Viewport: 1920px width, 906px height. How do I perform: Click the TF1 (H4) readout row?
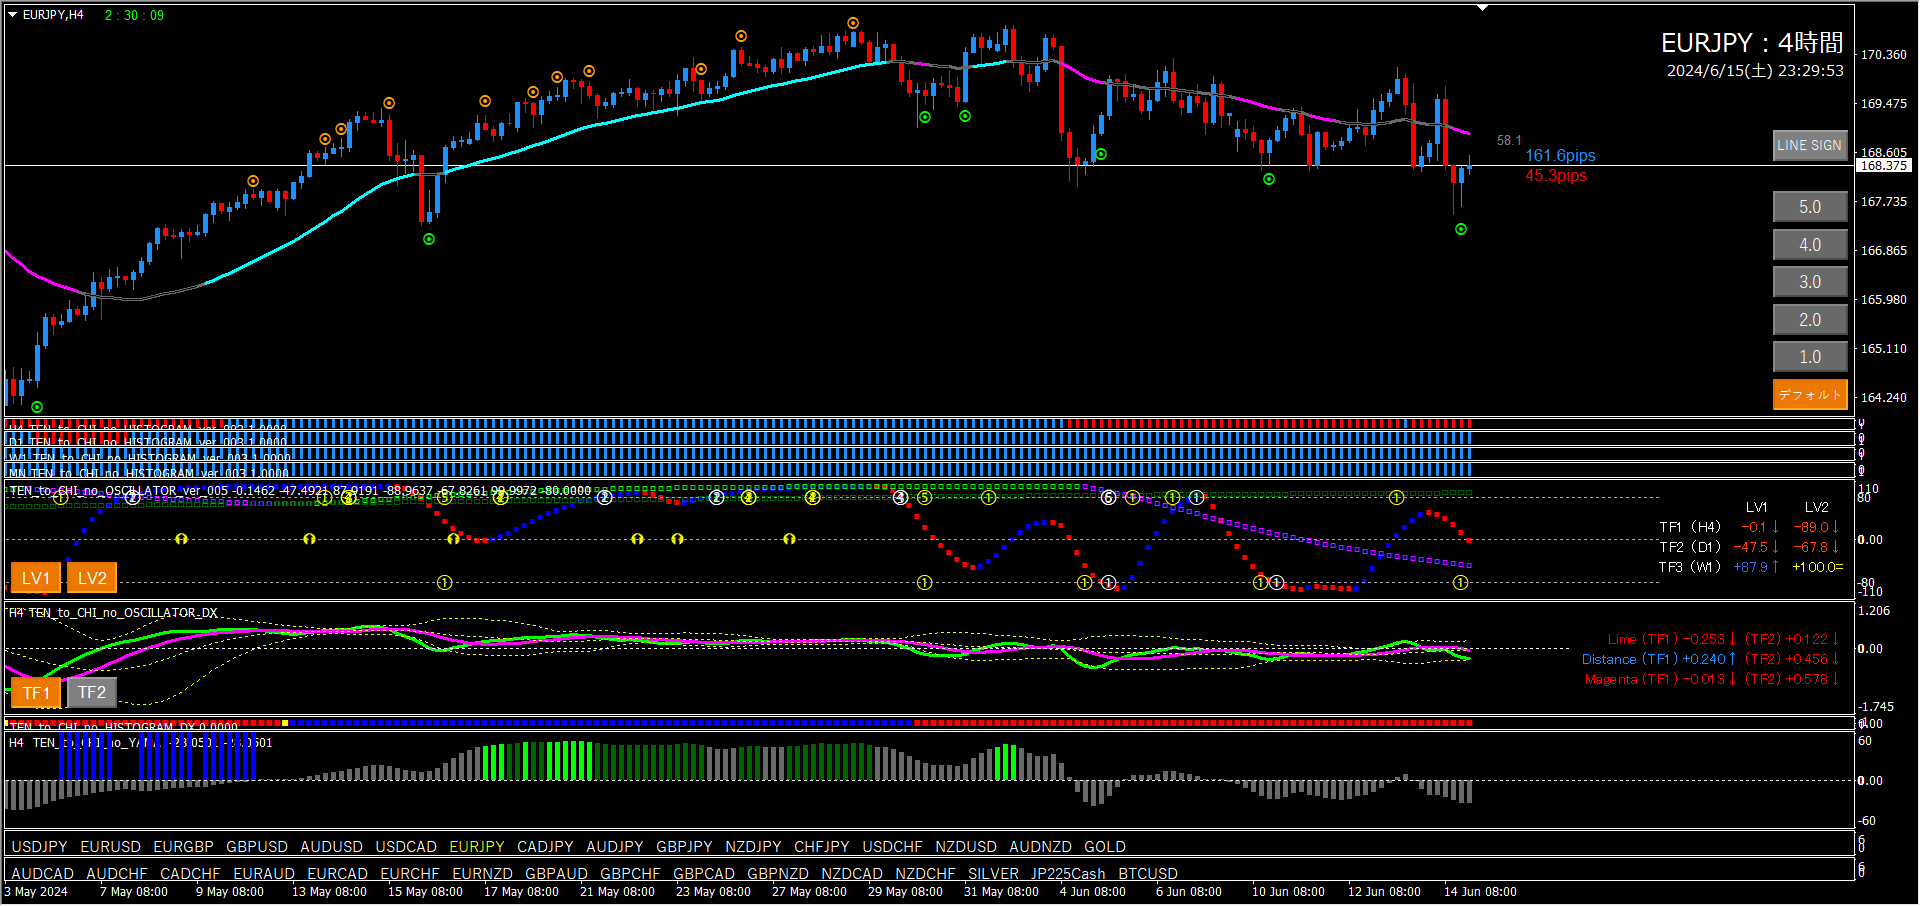click(1750, 527)
